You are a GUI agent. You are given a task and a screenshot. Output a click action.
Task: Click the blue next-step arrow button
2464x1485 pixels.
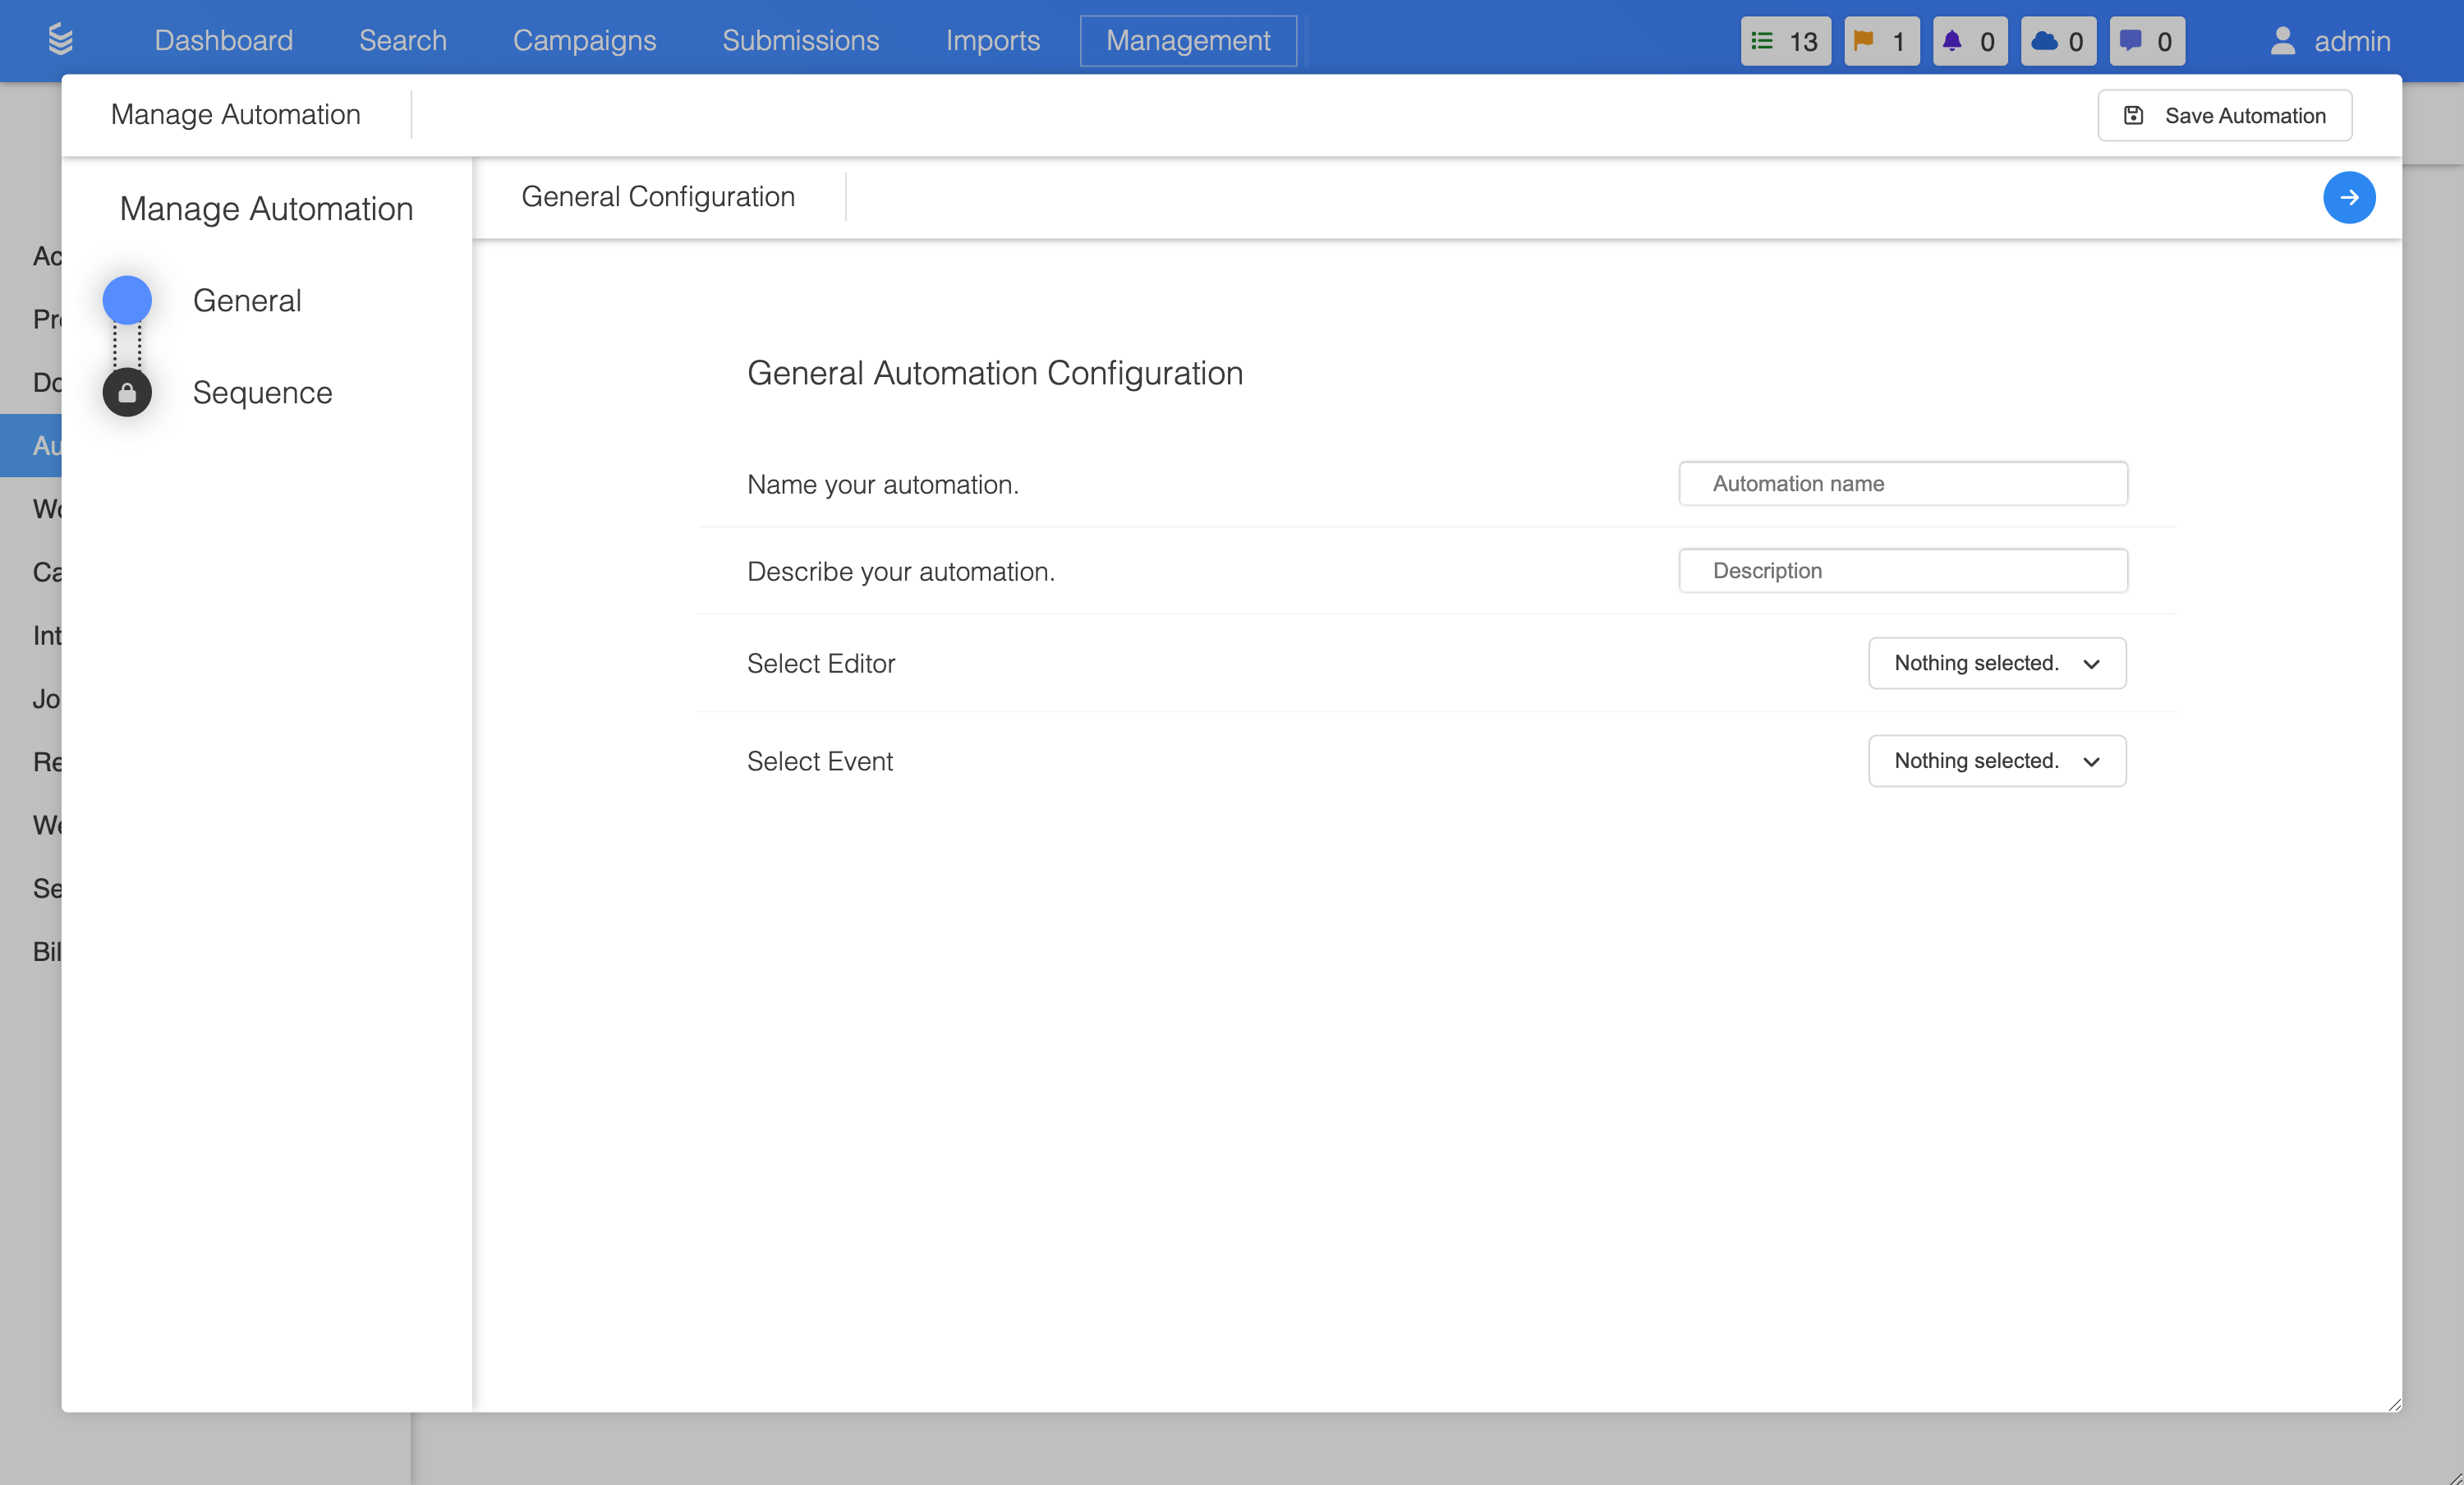(2348, 197)
